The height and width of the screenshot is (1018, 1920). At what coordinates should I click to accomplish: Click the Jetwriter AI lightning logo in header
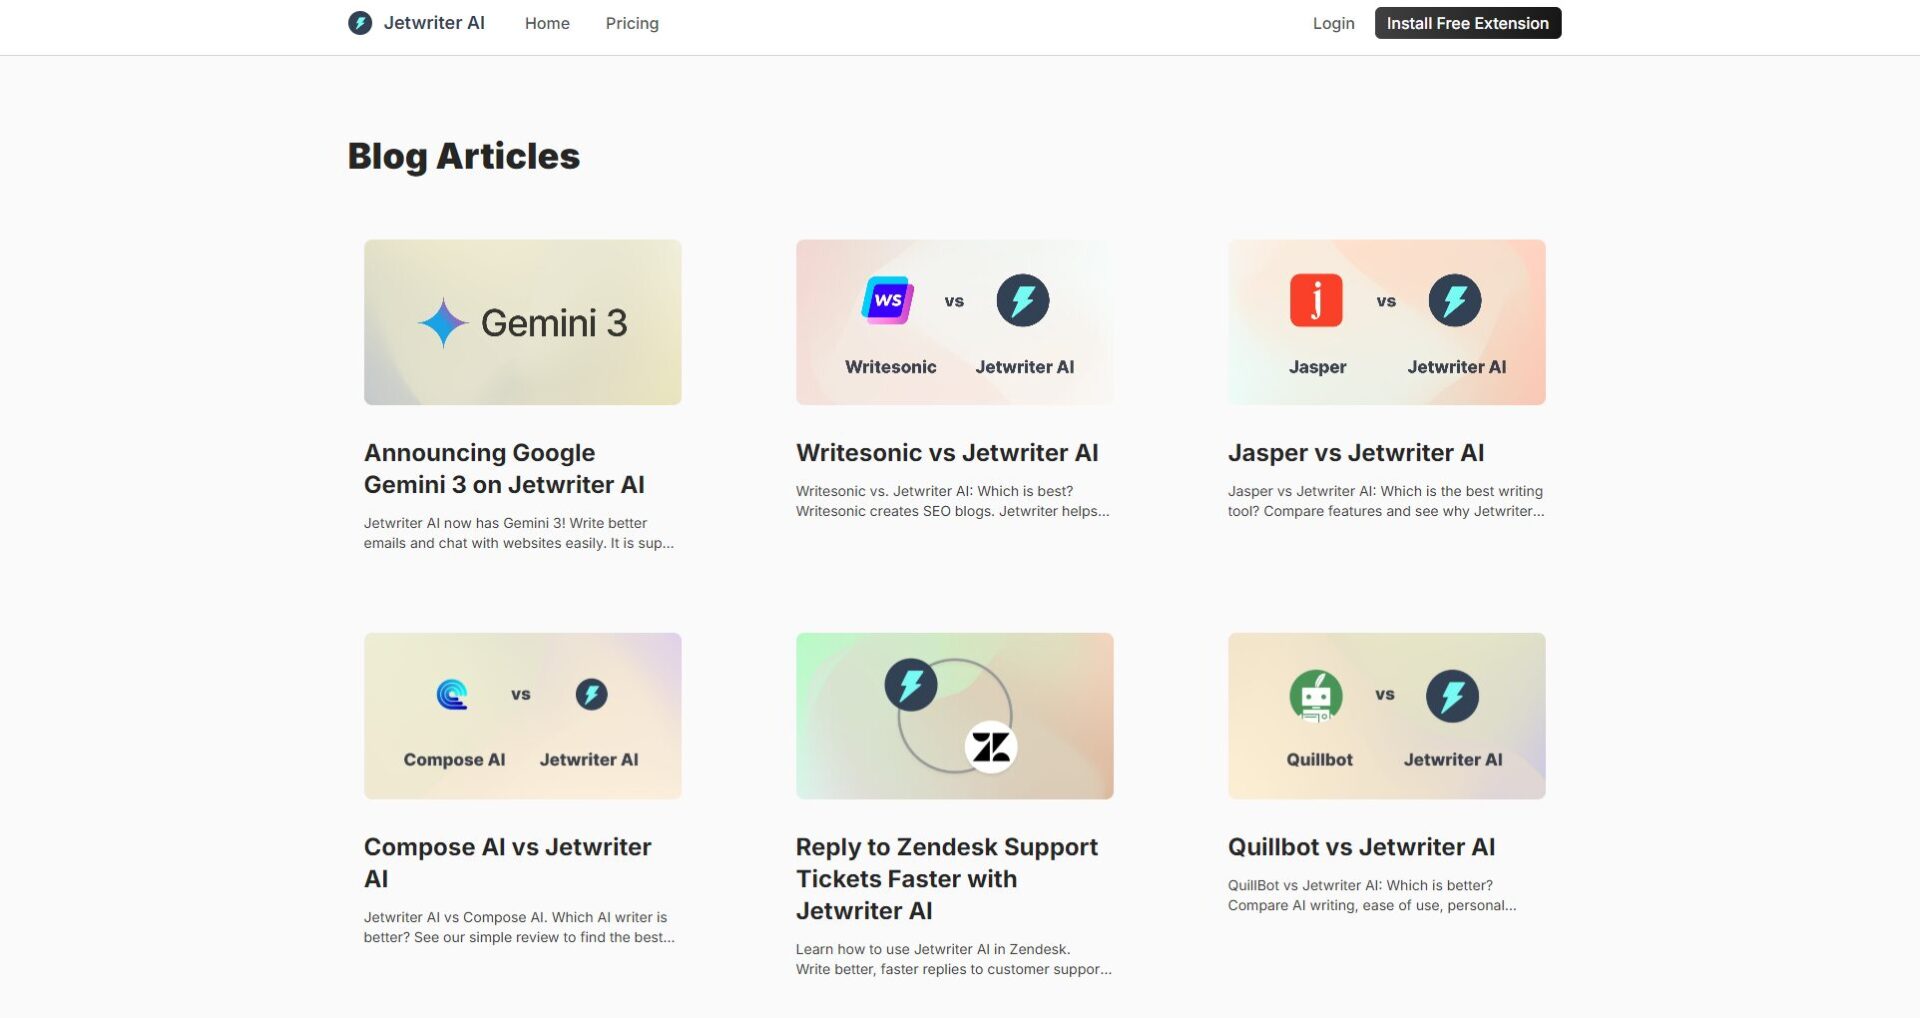click(360, 23)
